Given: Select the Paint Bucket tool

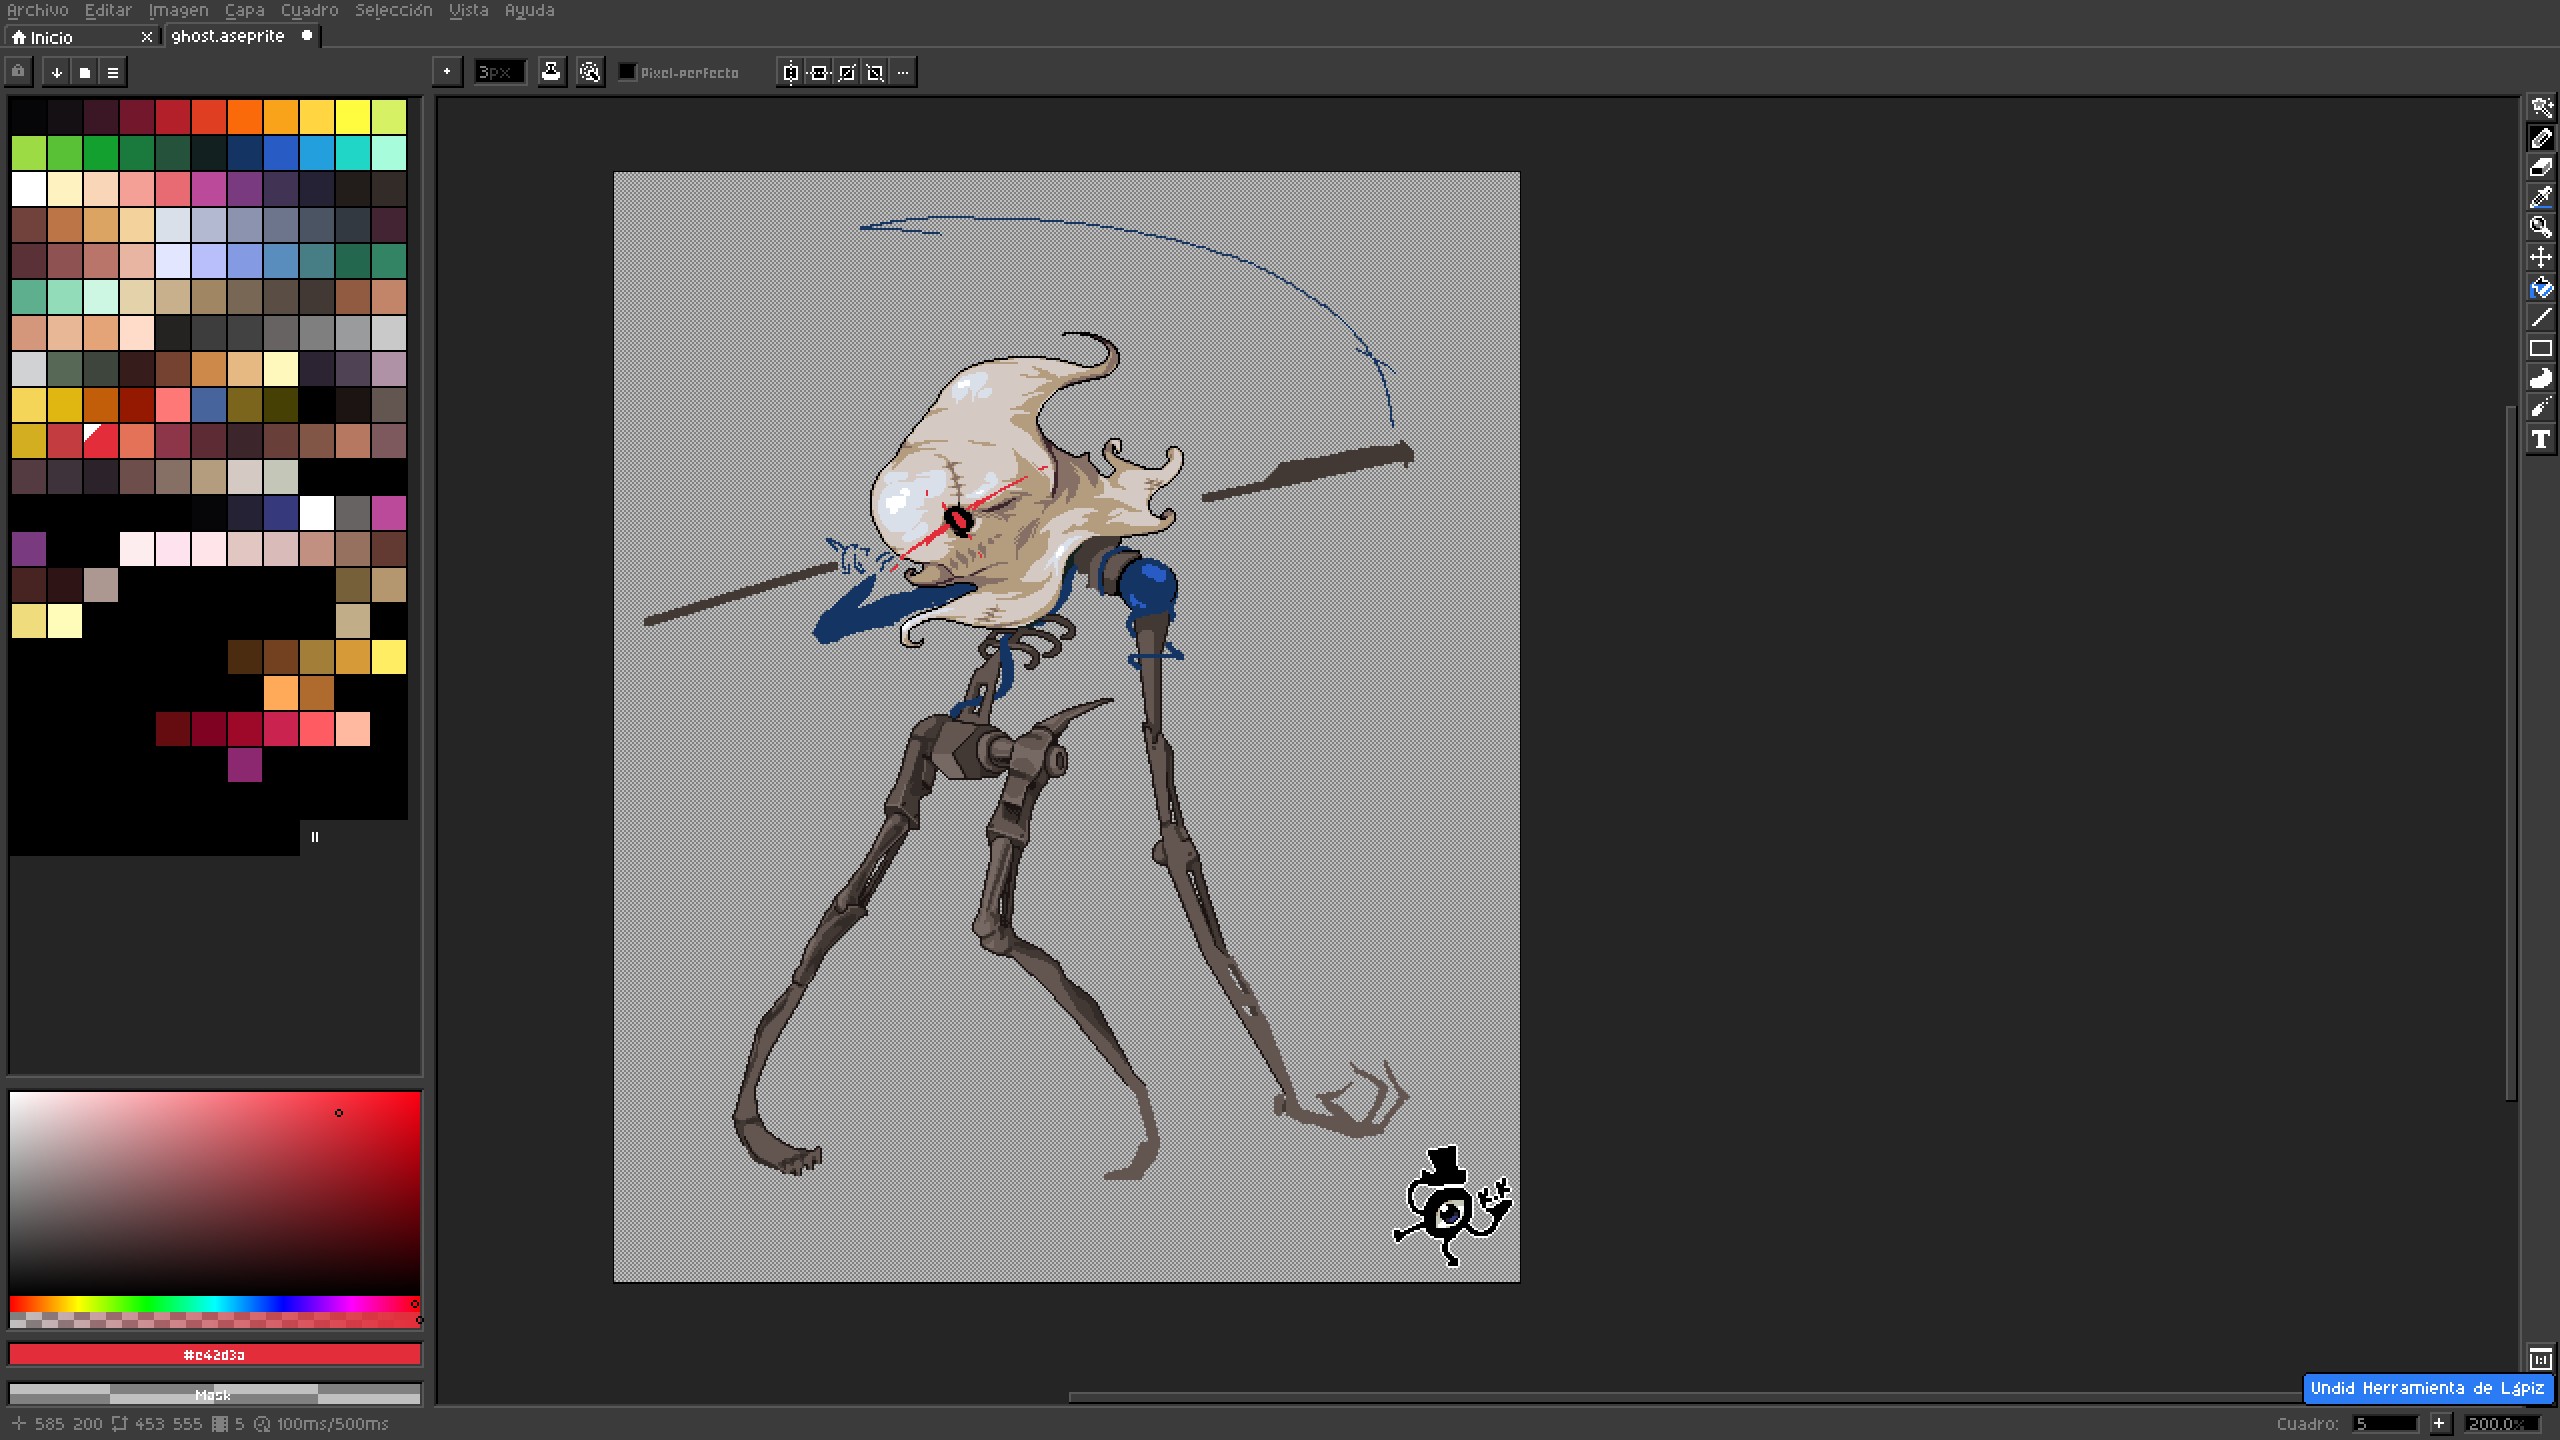Looking at the screenshot, I should click(2540, 288).
